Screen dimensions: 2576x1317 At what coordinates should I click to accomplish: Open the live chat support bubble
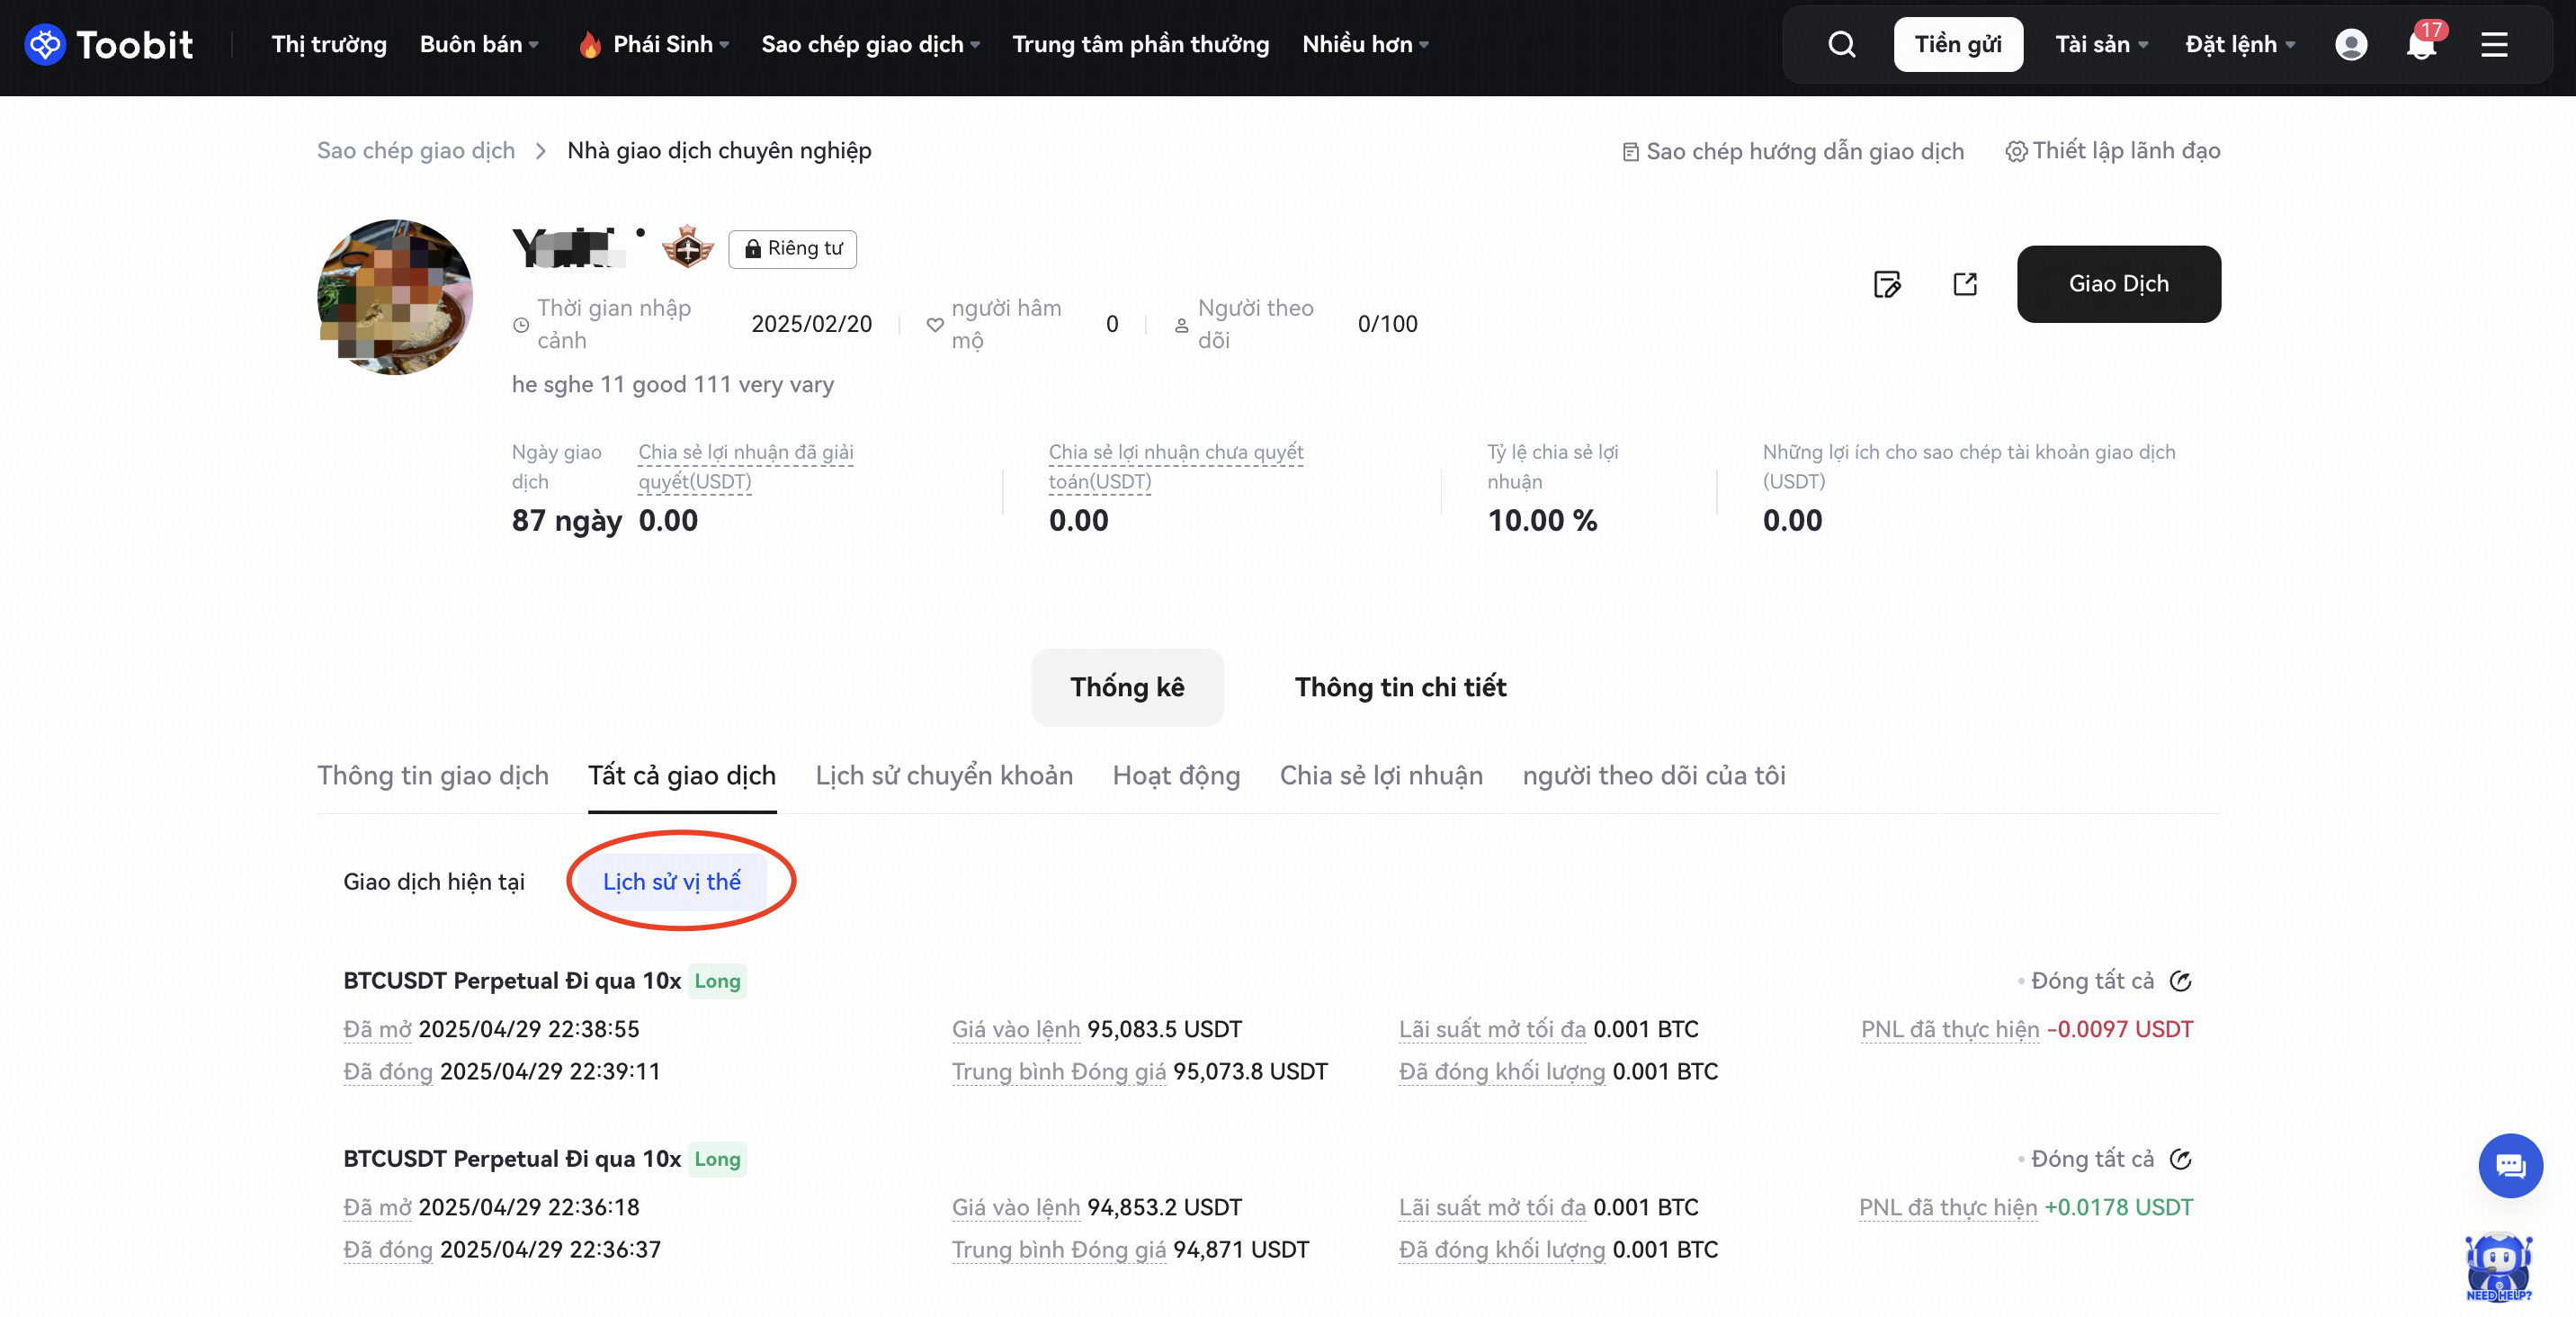[2510, 1166]
